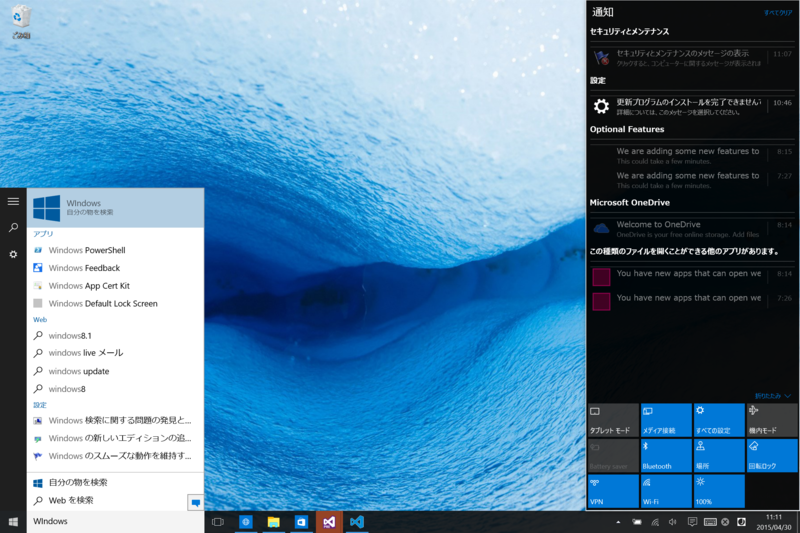The image size is (800, 533).
Task: Open Windows 検索に関する問題 settings result
Action: [x=115, y=420]
